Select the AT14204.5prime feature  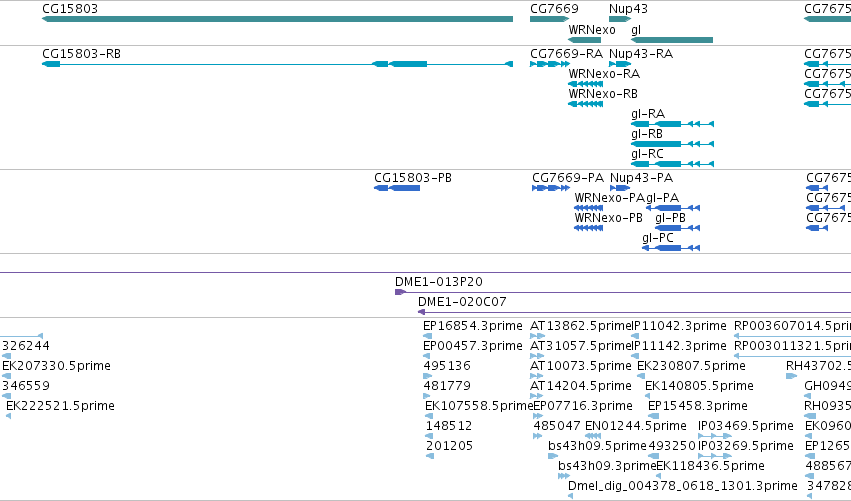click(x=537, y=396)
